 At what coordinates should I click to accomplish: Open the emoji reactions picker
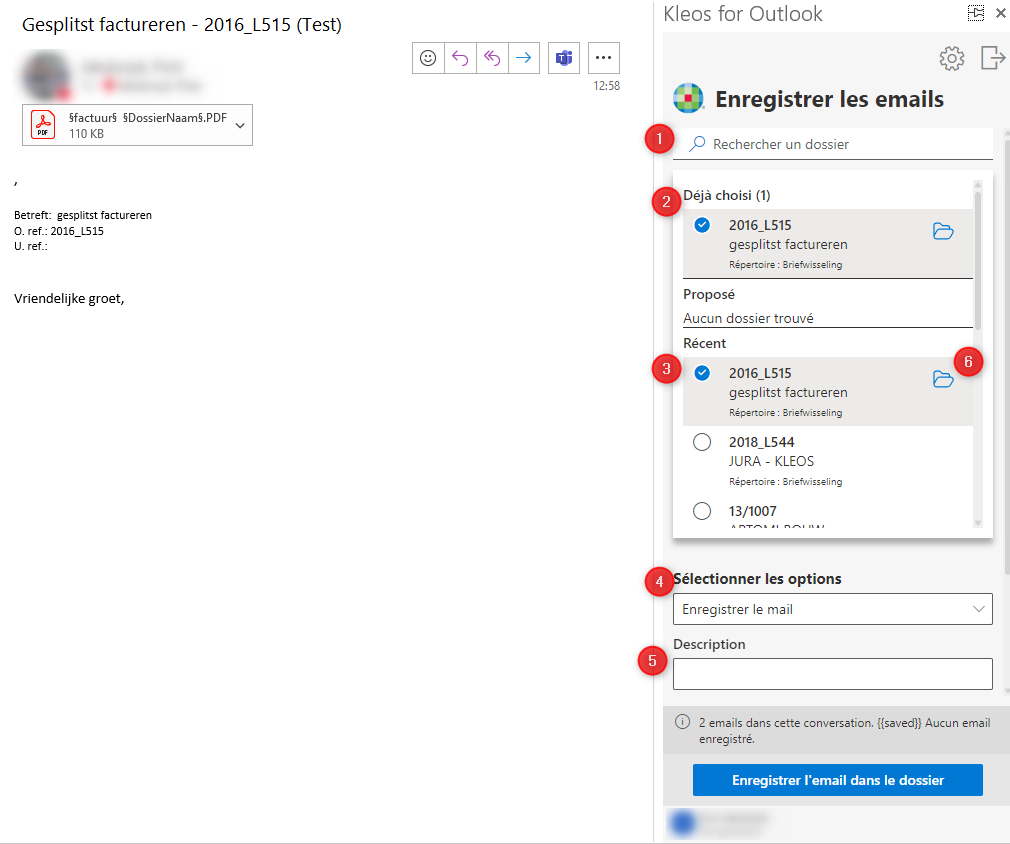(428, 58)
